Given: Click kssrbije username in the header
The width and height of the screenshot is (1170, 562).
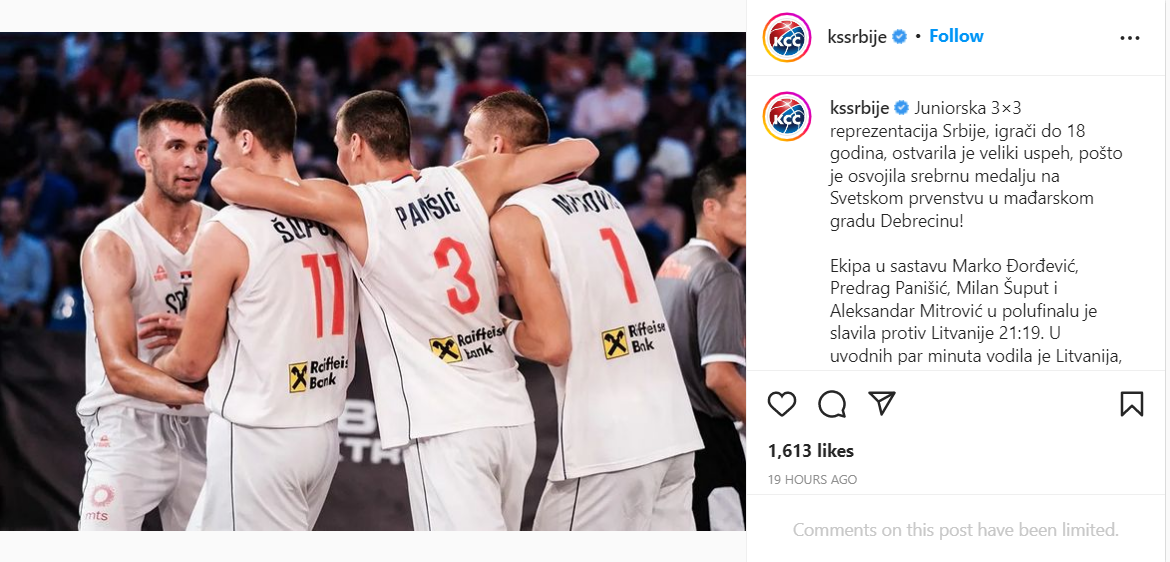Looking at the screenshot, I should [857, 37].
